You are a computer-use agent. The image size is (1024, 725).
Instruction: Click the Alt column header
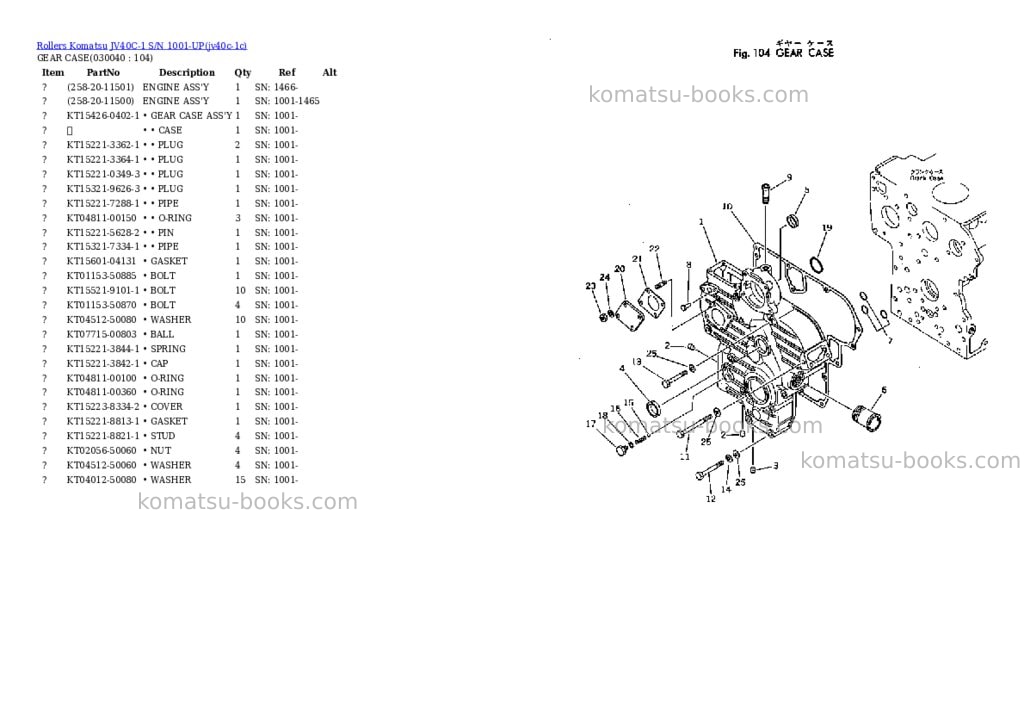click(330, 72)
